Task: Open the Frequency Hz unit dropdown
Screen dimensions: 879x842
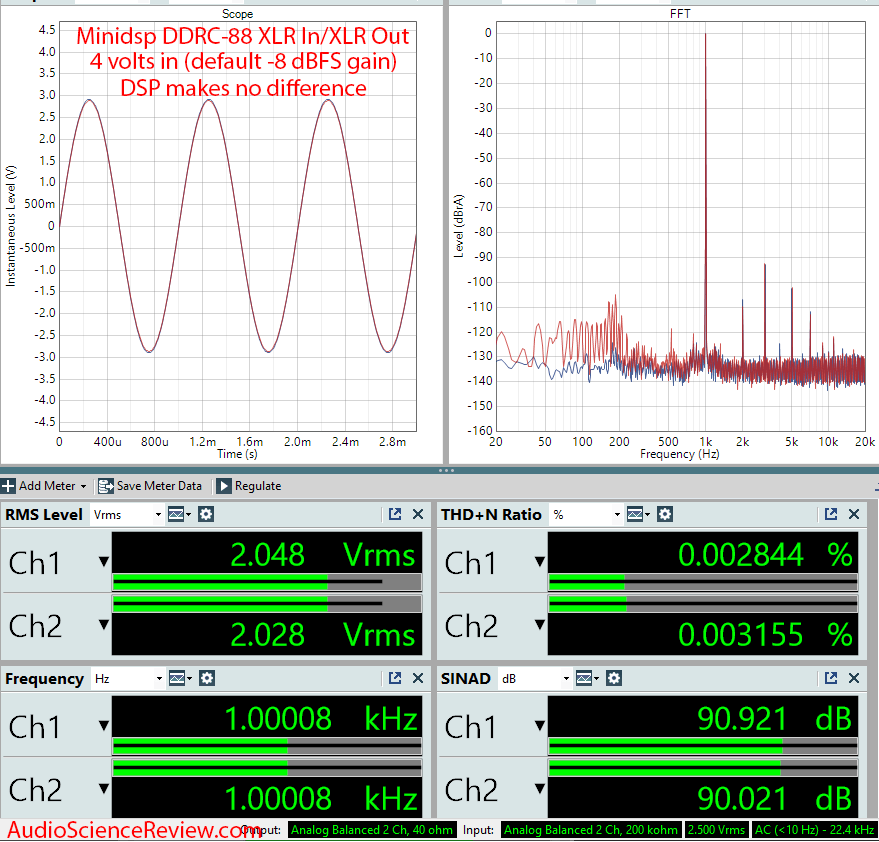Action: tap(127, 679)
